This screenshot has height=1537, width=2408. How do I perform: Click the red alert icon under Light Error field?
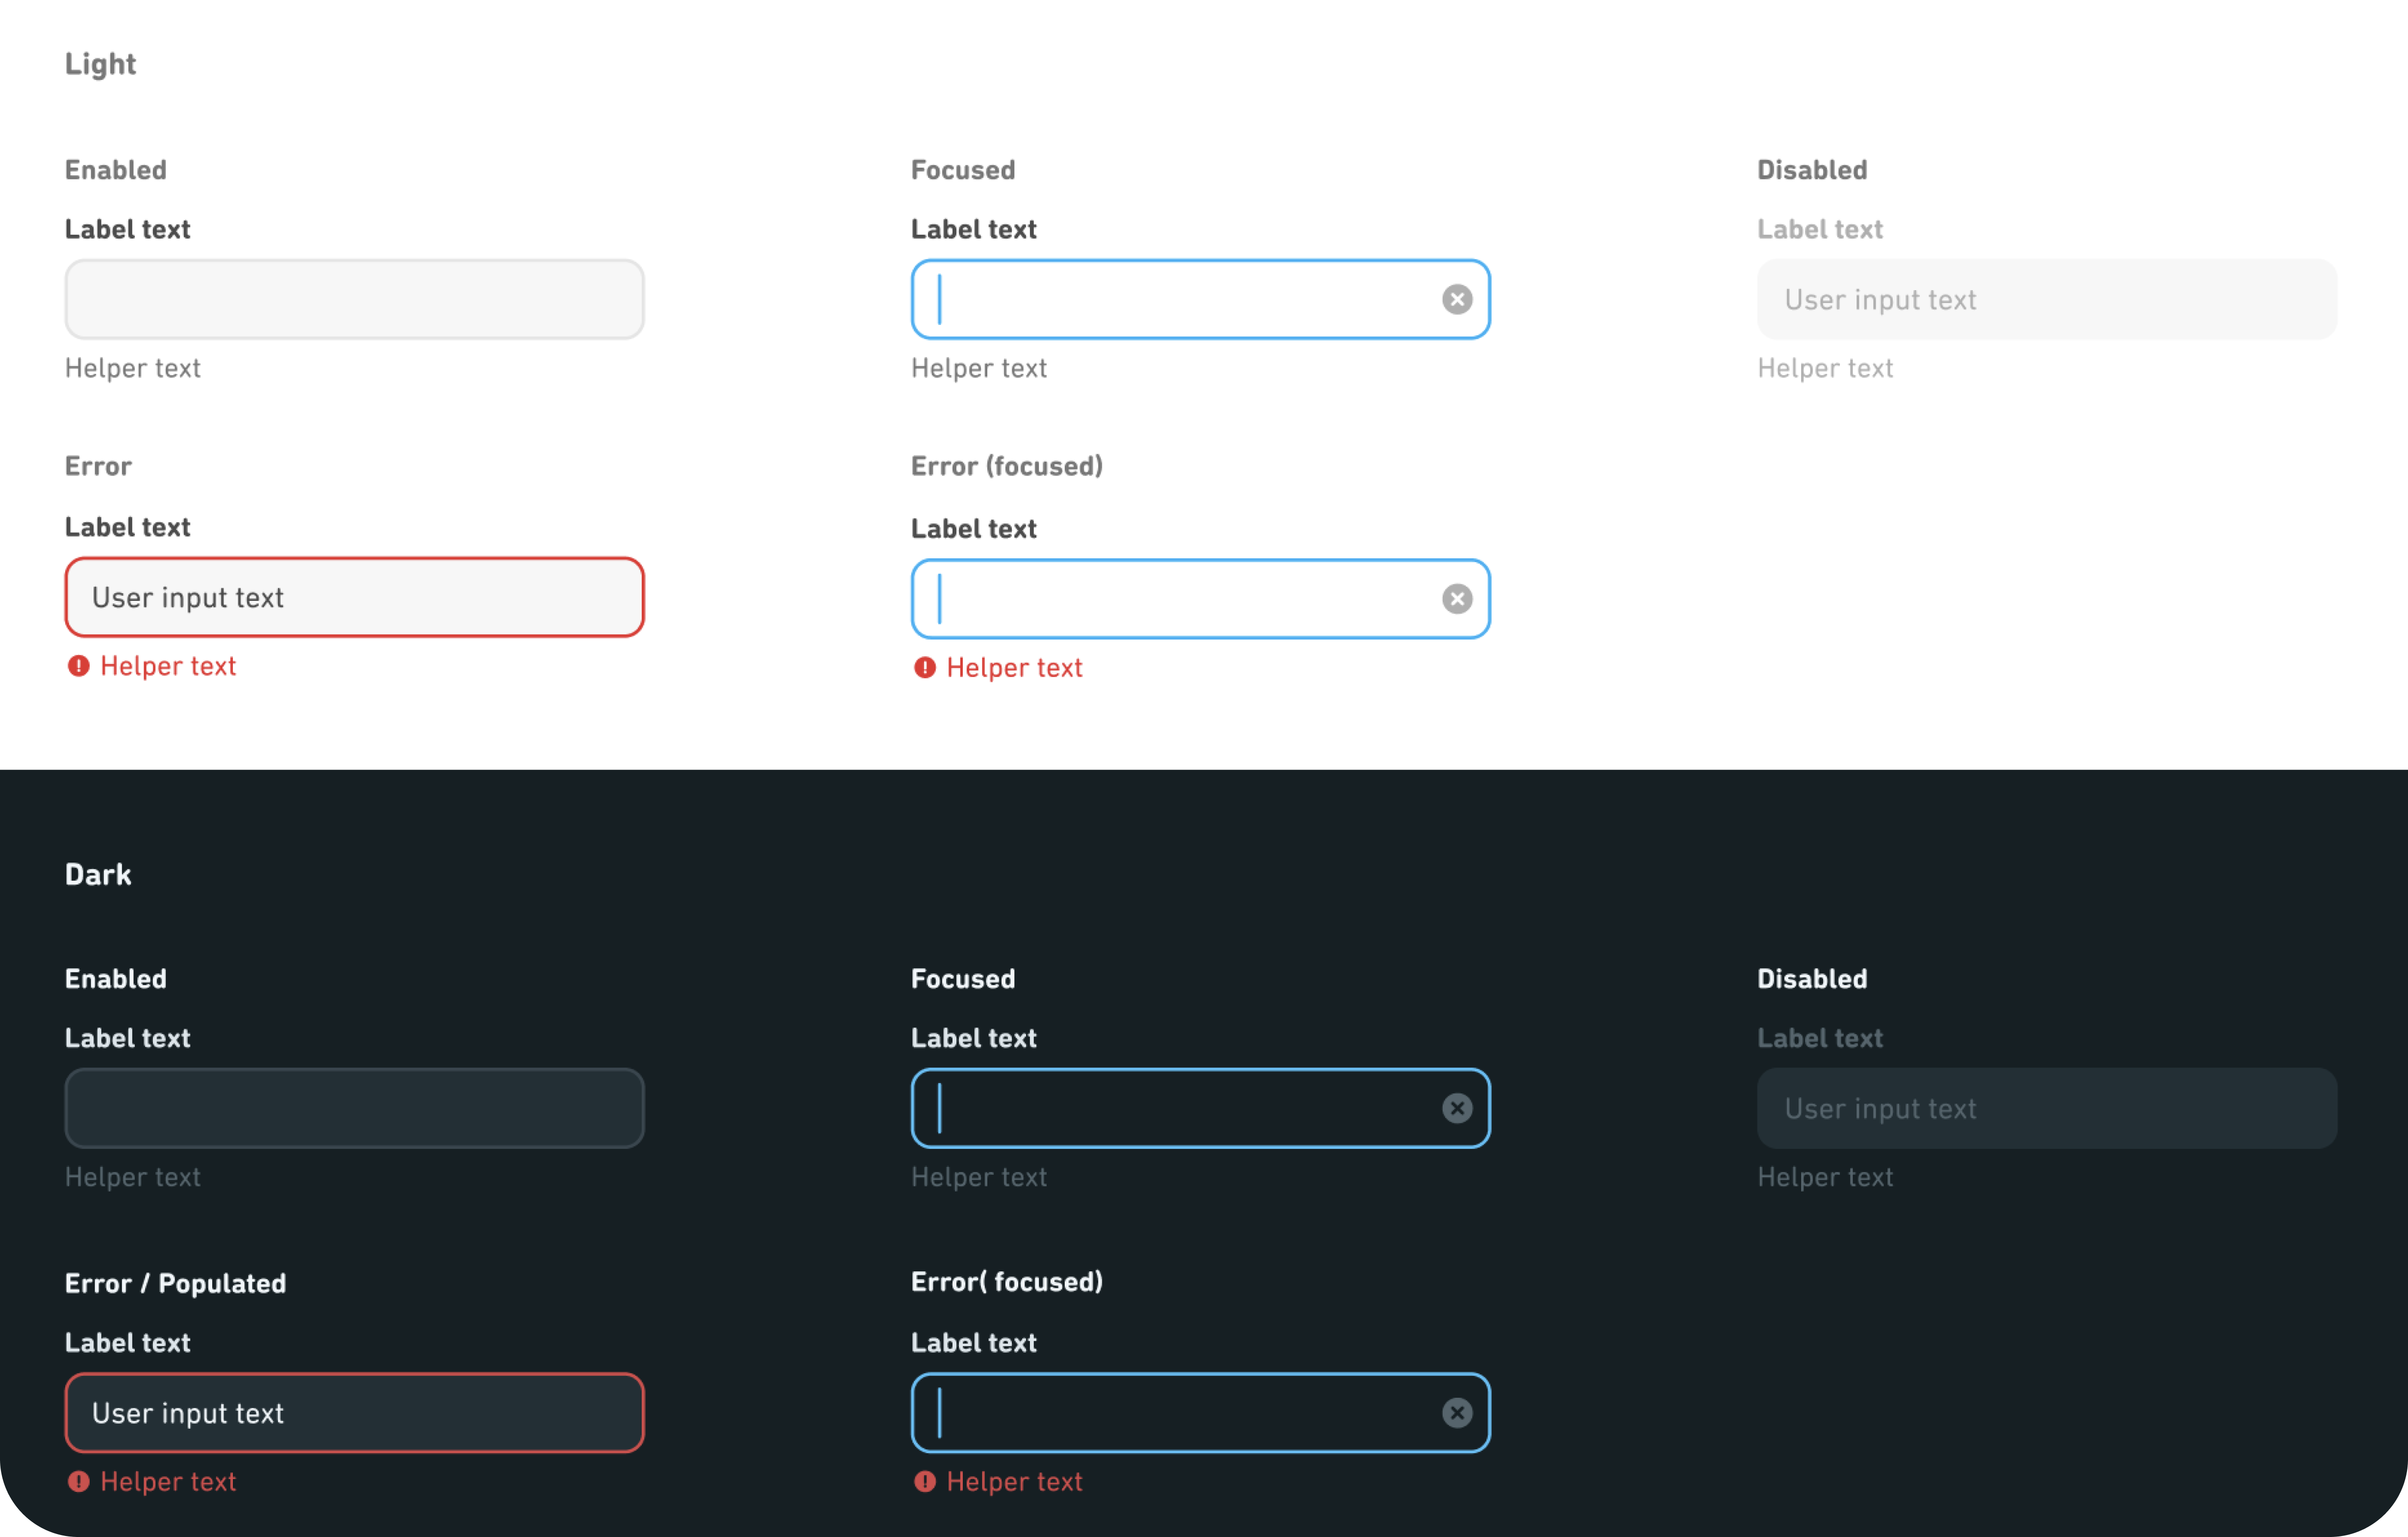pyautogui.click(x=78, y=666)
